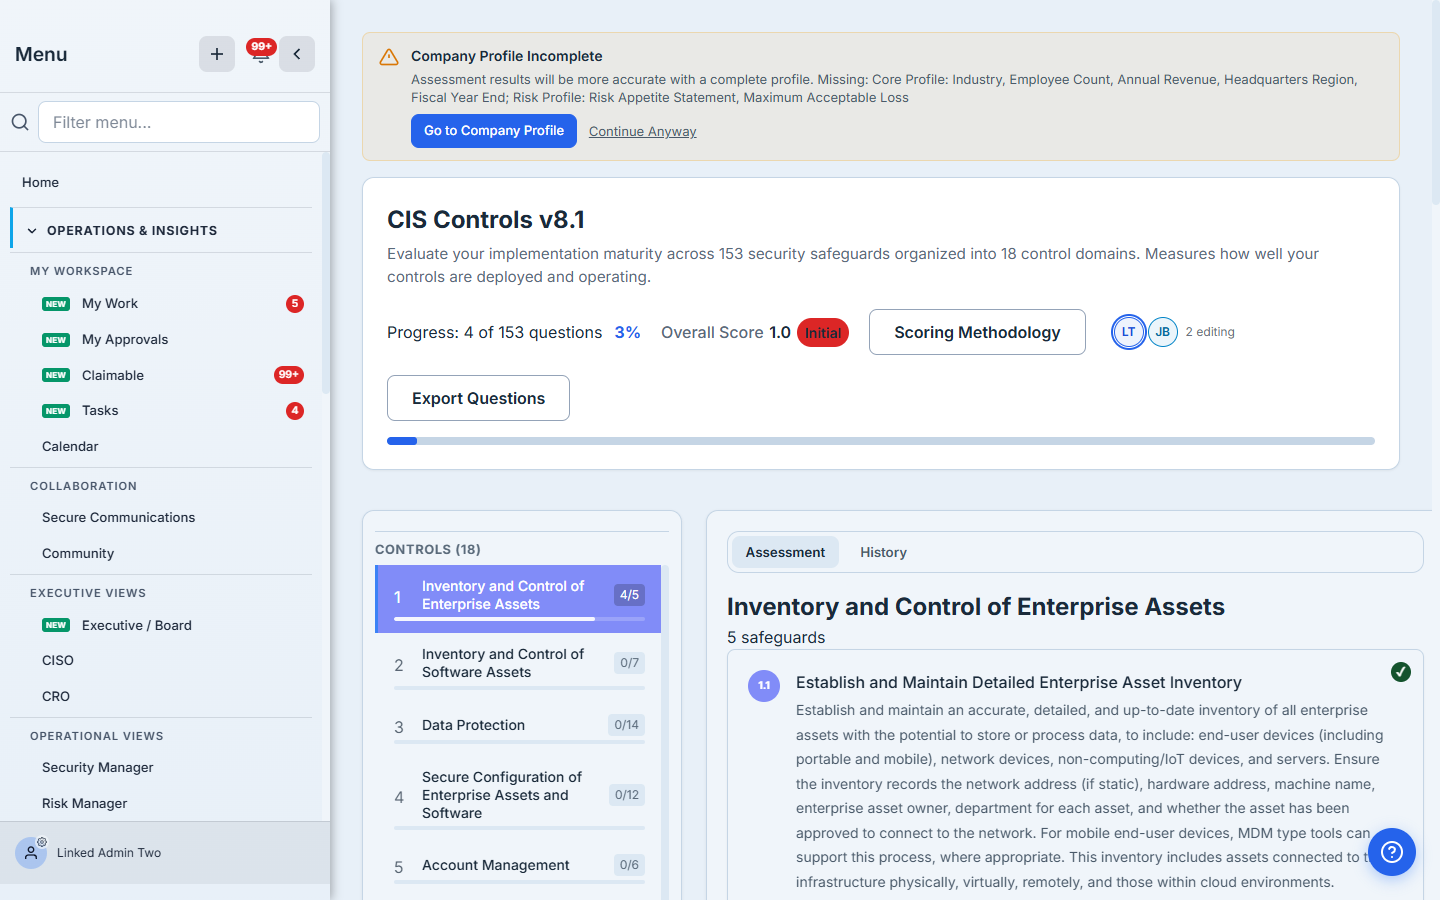
Task: Click the overall assessment progress bar
Action: click(x=881, y=441)
